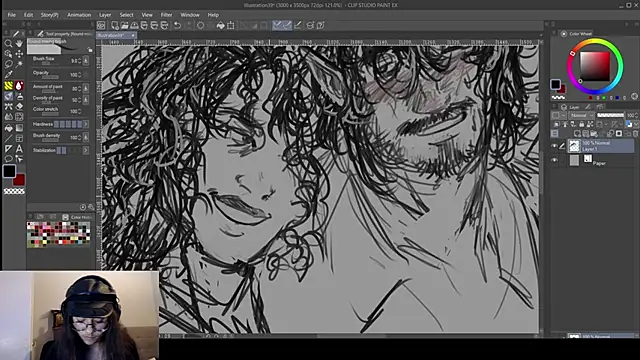This screenshot has width=640, height=360.
Task: Toggle Snap to Special Ruler
Action: pos(287,25)
